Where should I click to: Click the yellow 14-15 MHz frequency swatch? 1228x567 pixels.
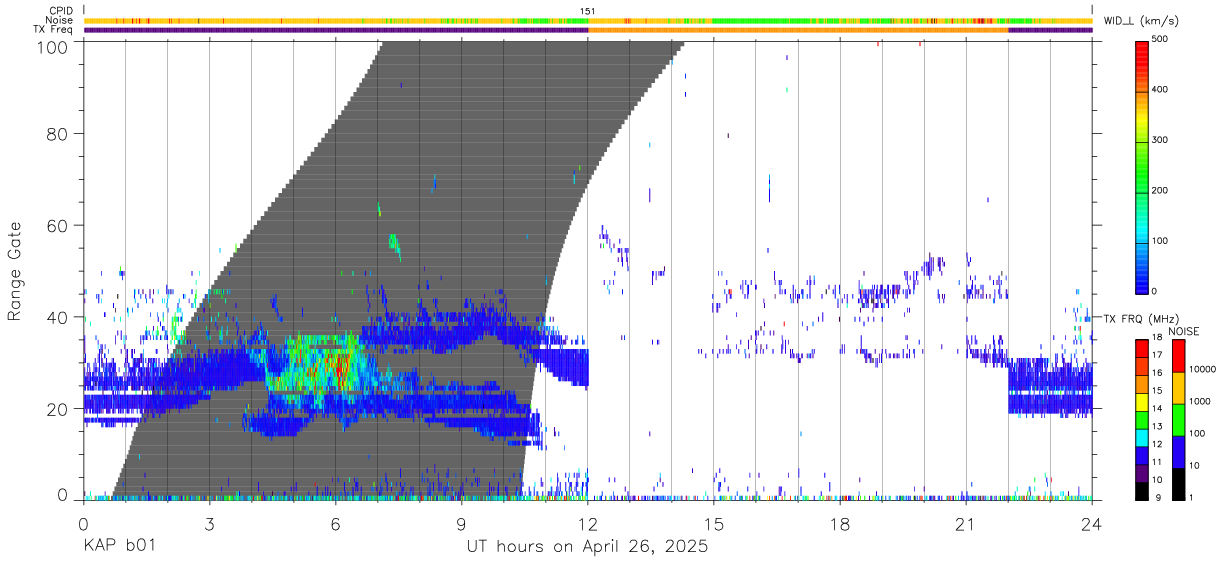pyautogui.click(x=1141, y=402)
